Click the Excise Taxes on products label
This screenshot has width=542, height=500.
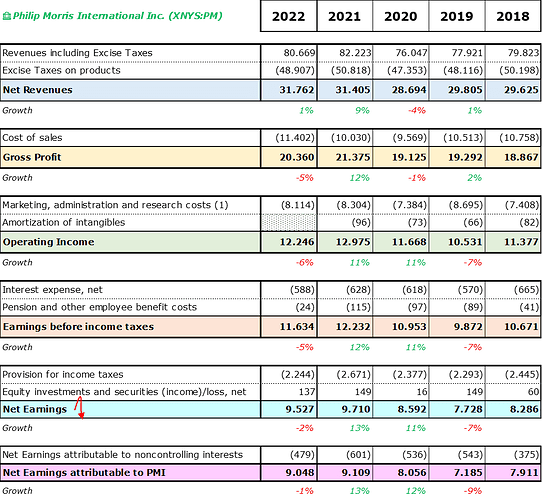[x=62, y=71]
